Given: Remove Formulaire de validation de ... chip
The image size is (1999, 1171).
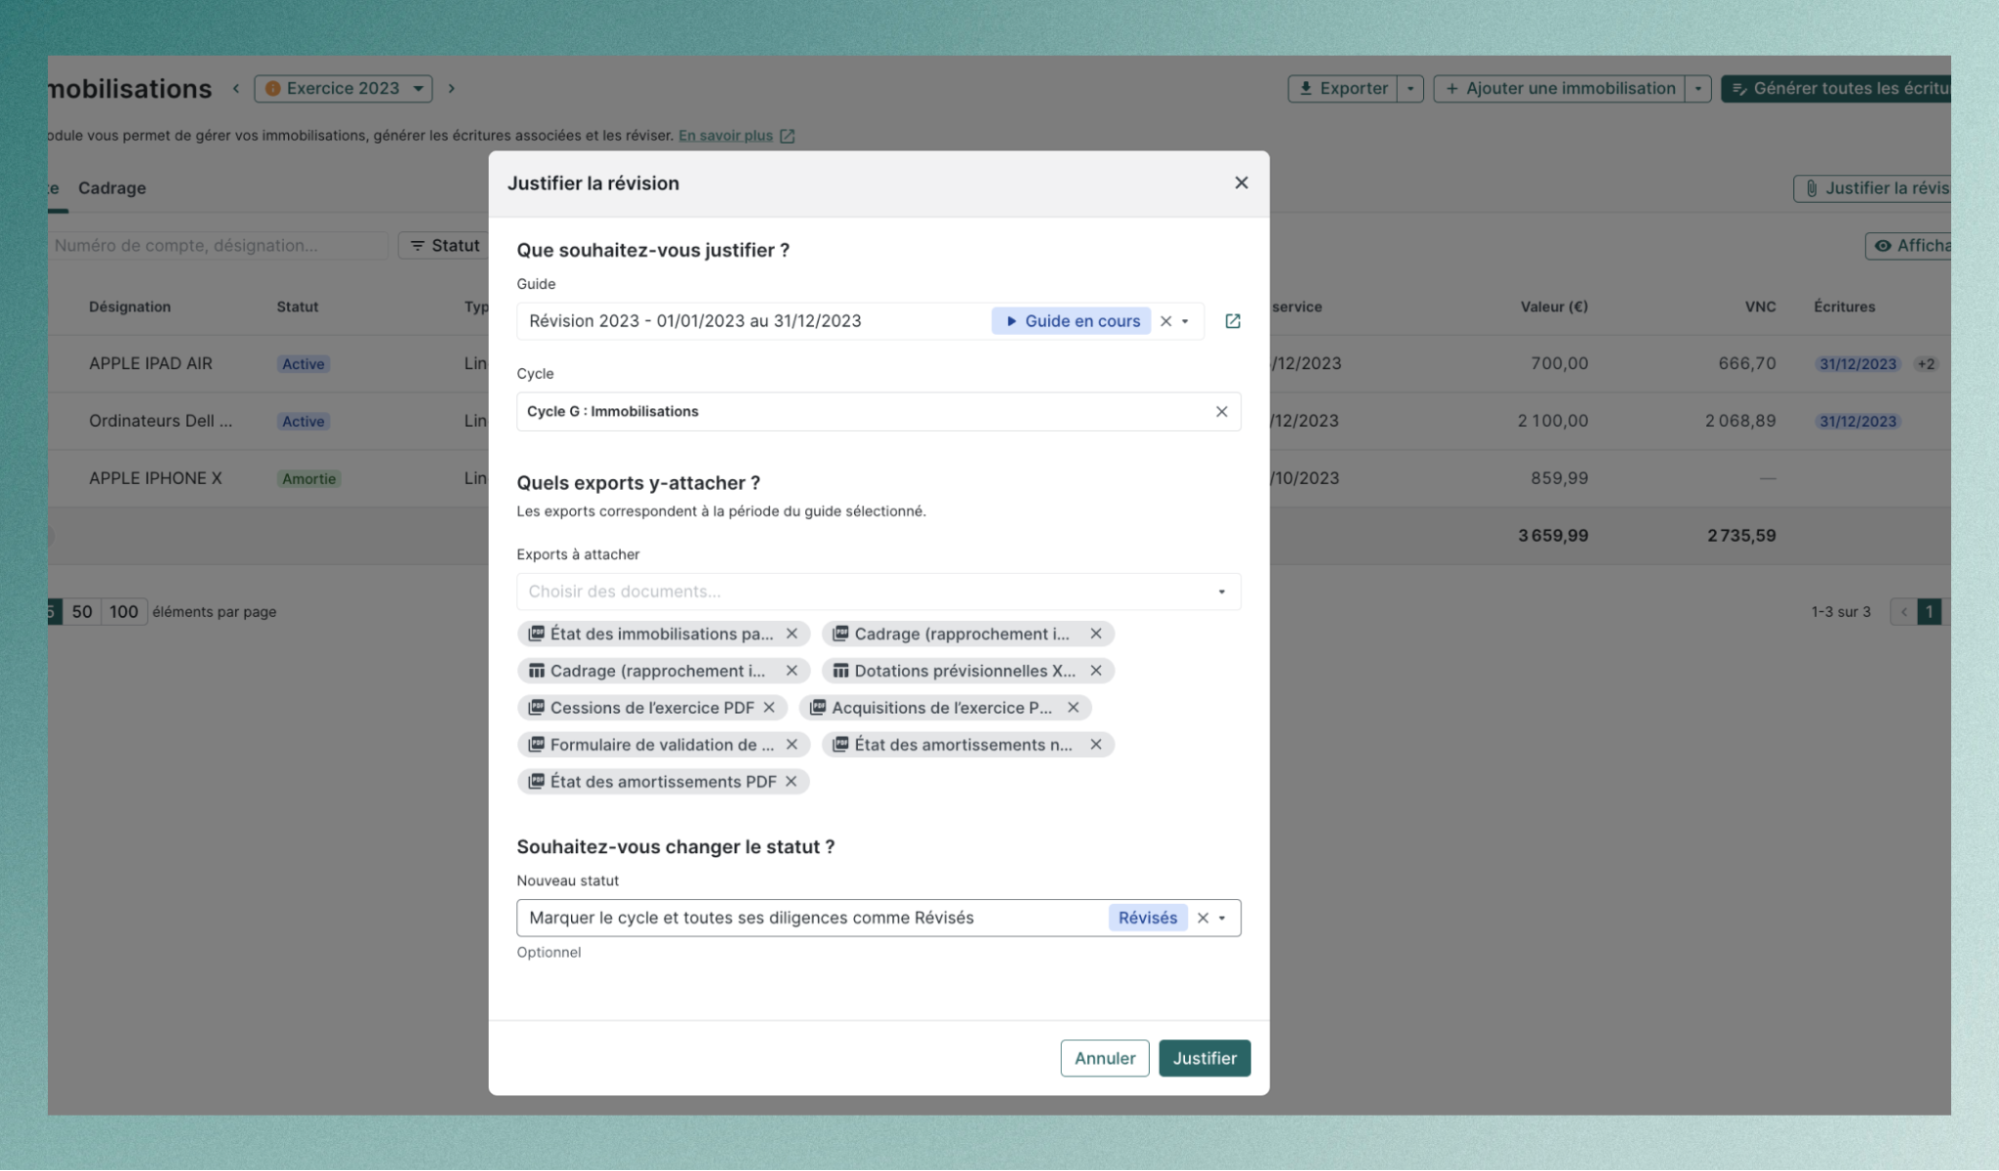Looking at the screenshot, I should 792,745.
